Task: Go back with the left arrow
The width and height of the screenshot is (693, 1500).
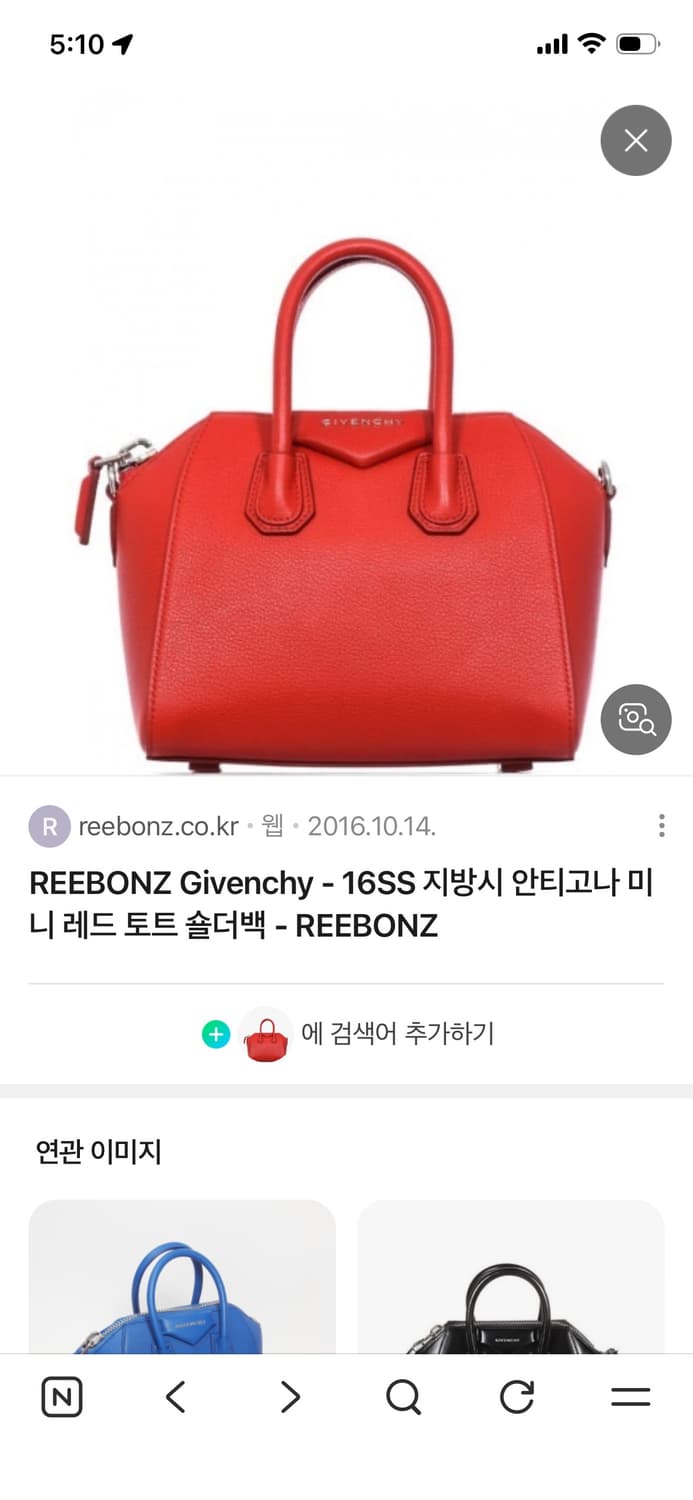Action: pyautogui.click(x=176, y=1397)
